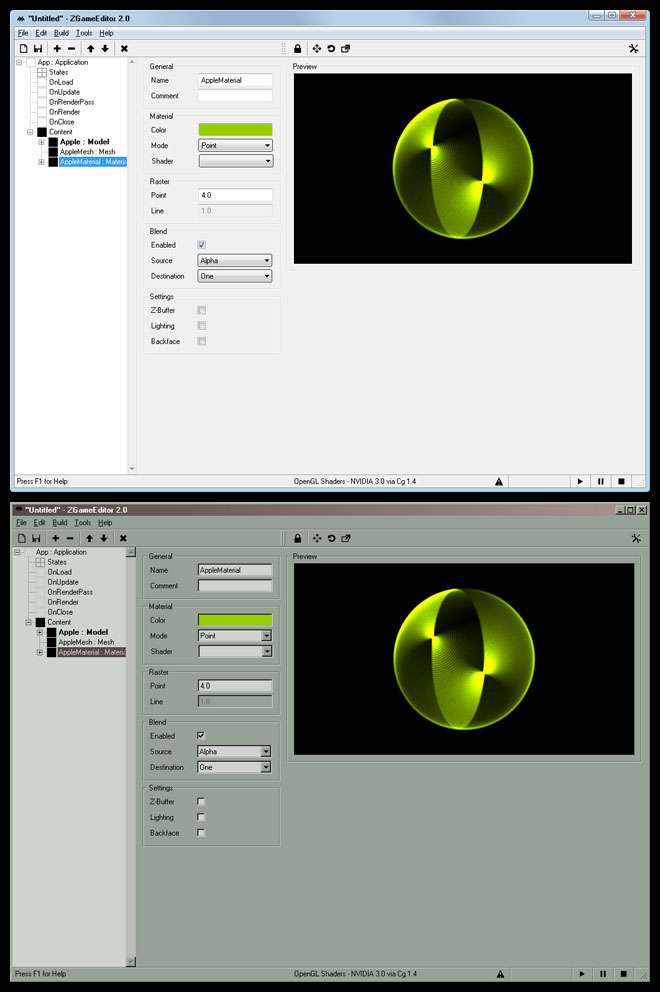The height and width of the screenshot is (992, 660).
Task: Click pause button in bottom window status bar
Action: (x=602, y=974)
